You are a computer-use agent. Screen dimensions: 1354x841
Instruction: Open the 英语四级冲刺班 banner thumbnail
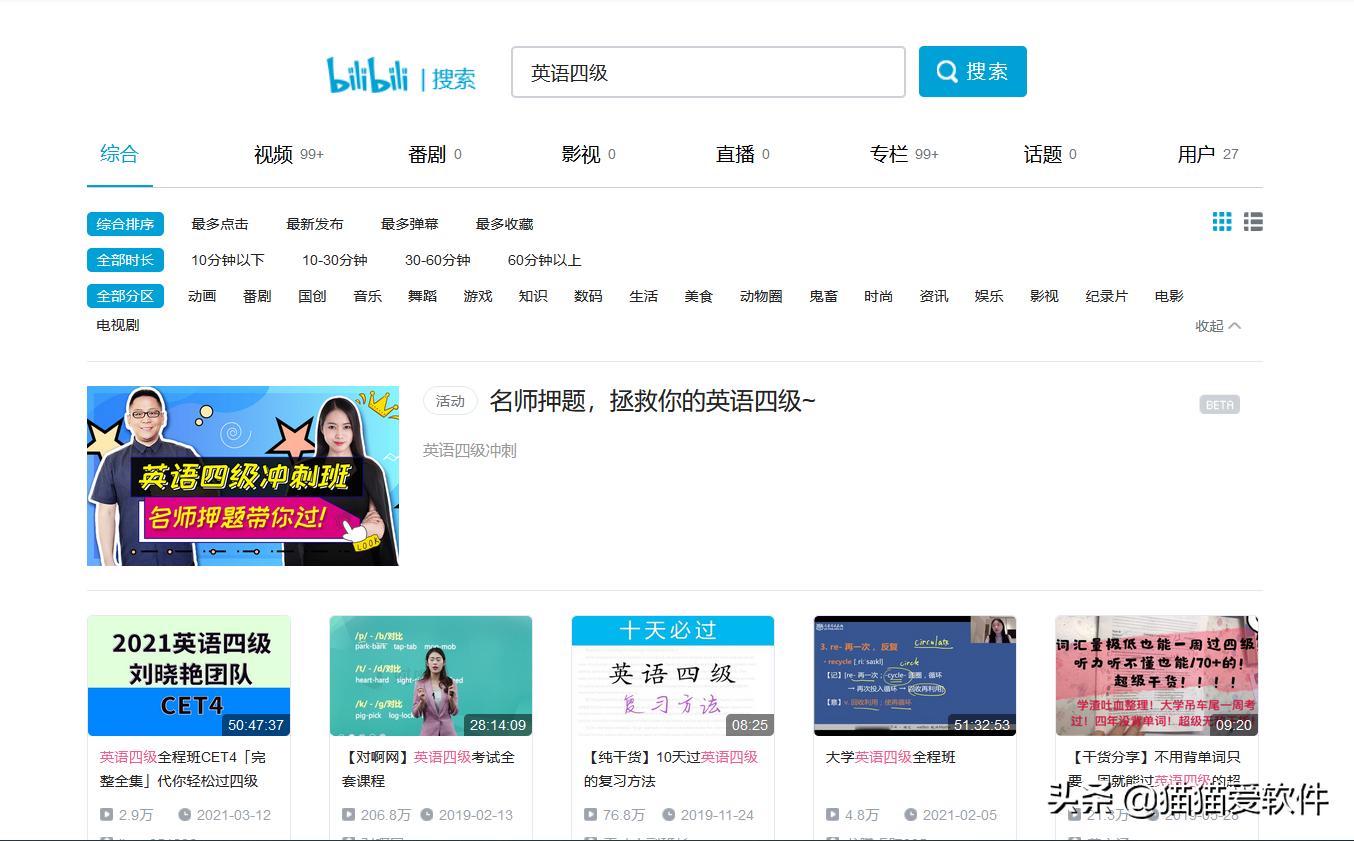[243, 476]
